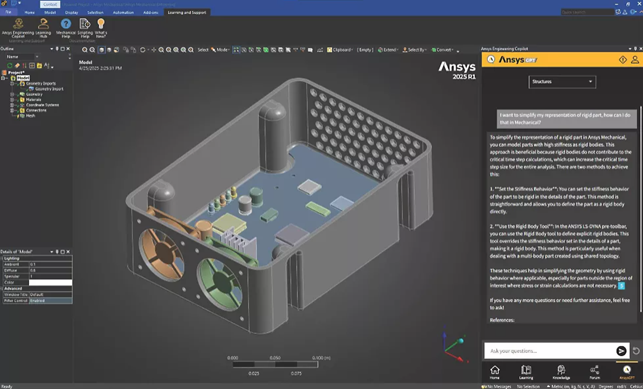Image resolution: width=643 pixels, height=389 pixels.
Task: Click the diamond info icon in AnsysGPT header
Action: [x=622, y=60]
